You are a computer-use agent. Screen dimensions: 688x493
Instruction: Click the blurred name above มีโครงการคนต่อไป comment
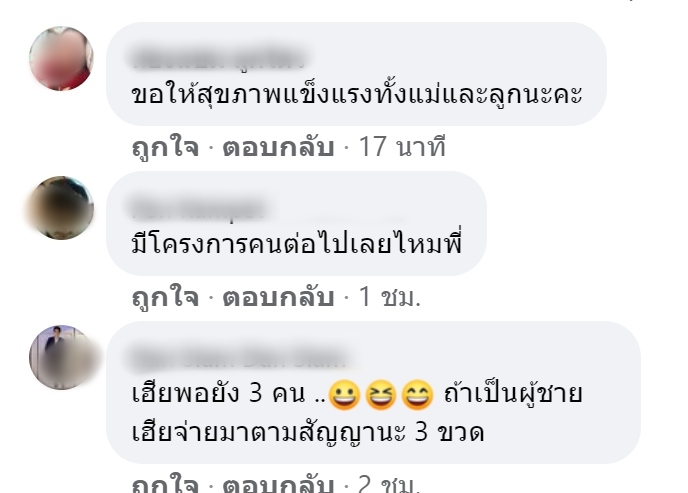[200, 208]
